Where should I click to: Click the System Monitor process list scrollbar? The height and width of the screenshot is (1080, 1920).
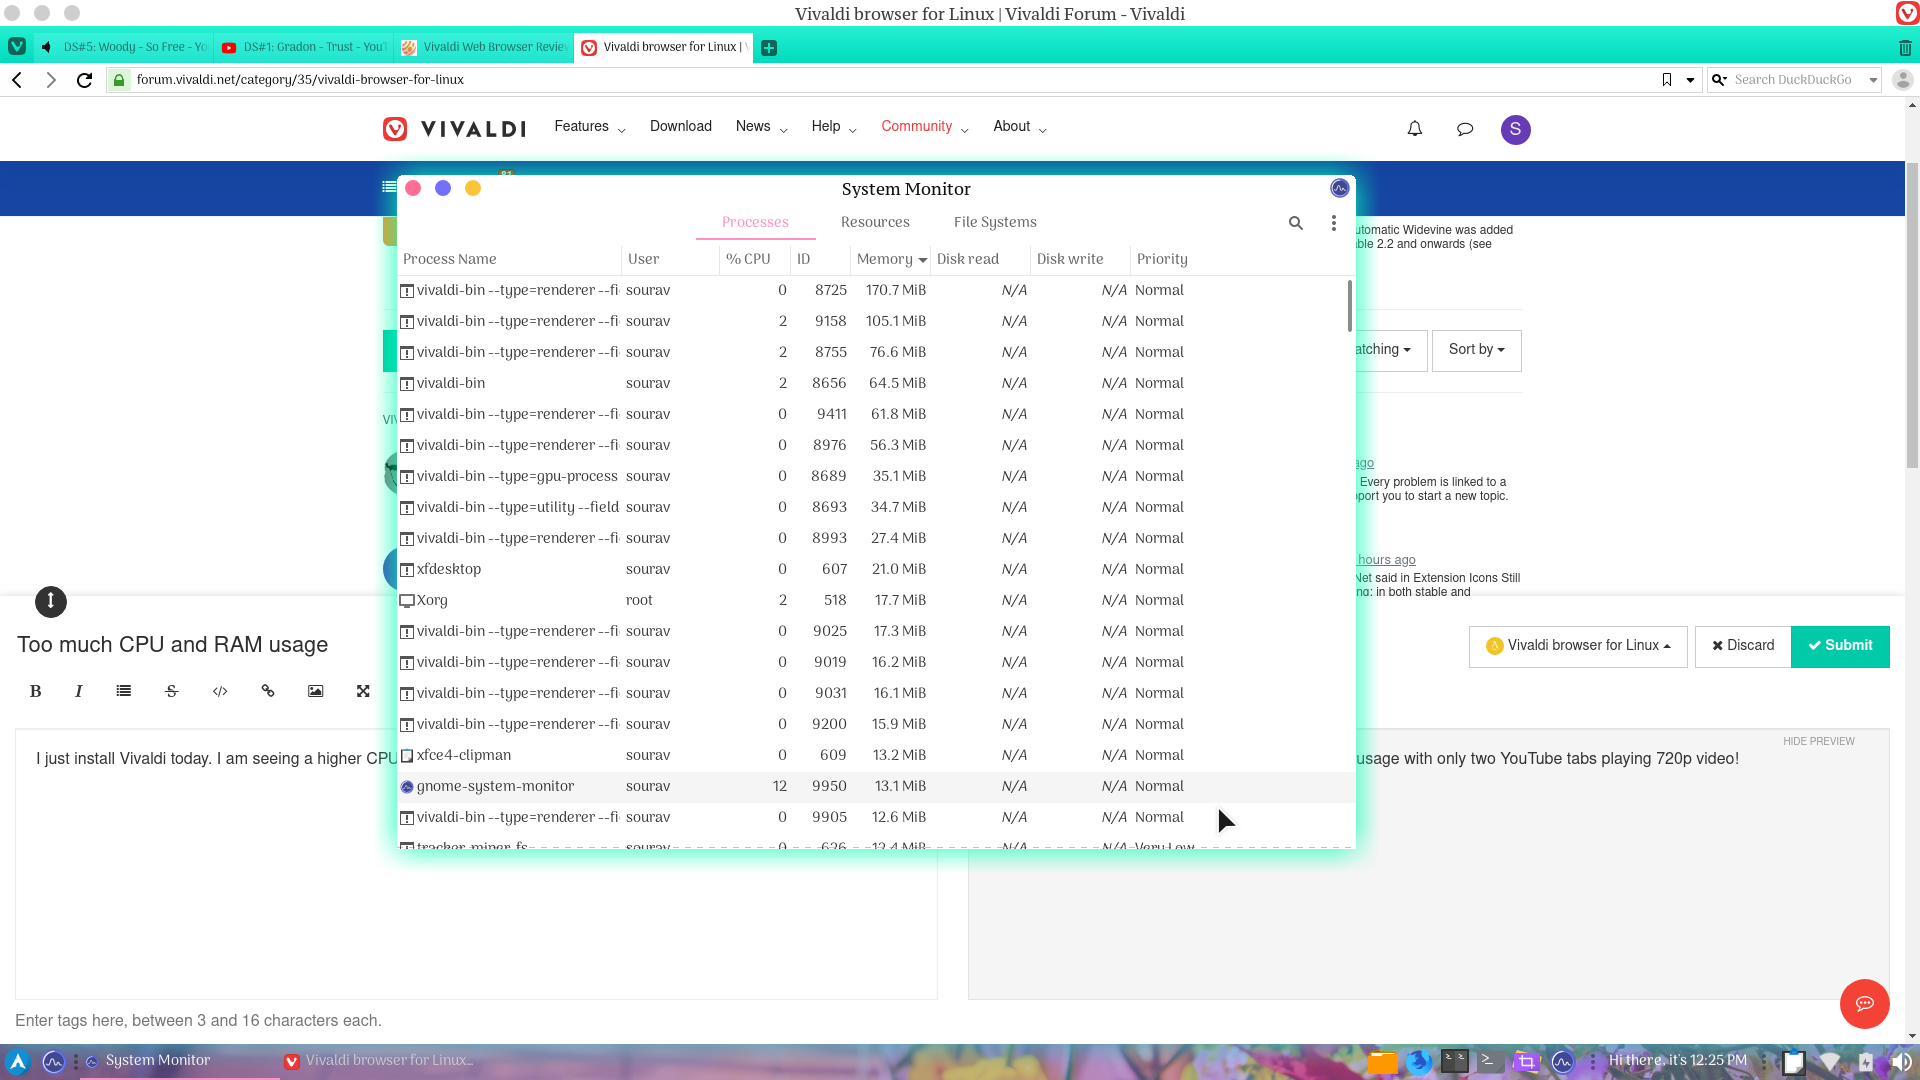(1350, 307)
